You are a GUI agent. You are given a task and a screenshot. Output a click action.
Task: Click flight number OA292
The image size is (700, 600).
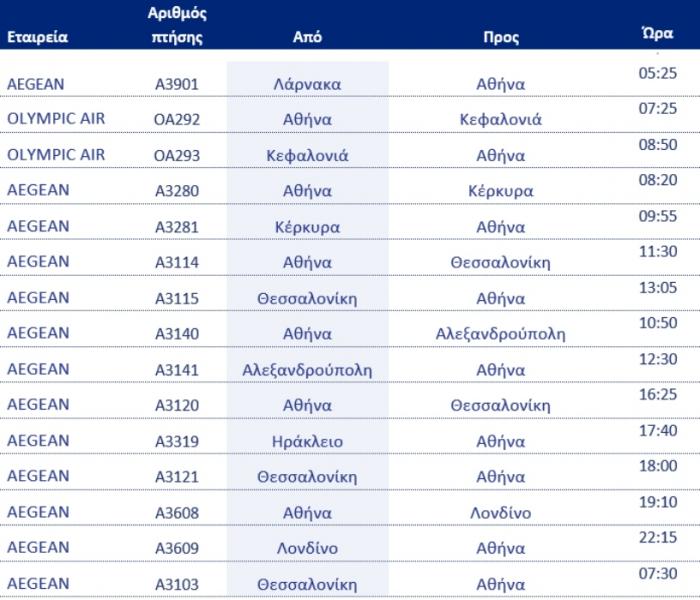point(177,119)
